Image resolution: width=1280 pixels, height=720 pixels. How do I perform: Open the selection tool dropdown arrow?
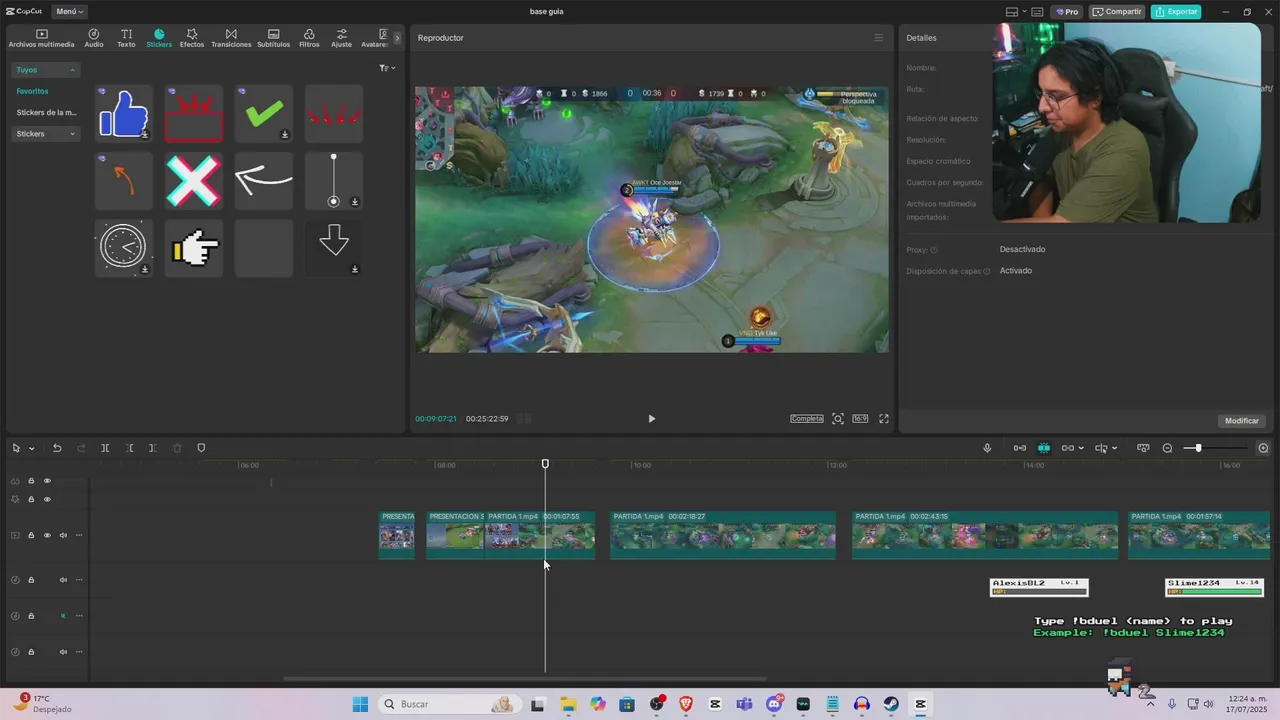32,449
